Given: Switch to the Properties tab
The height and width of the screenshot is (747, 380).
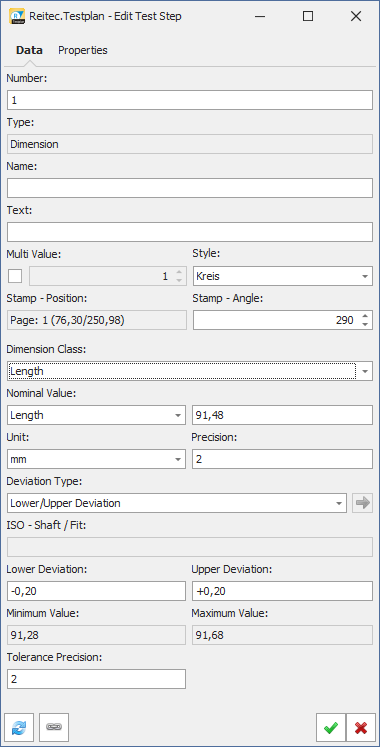Looking at the screenshot, I should click(83, 50).
